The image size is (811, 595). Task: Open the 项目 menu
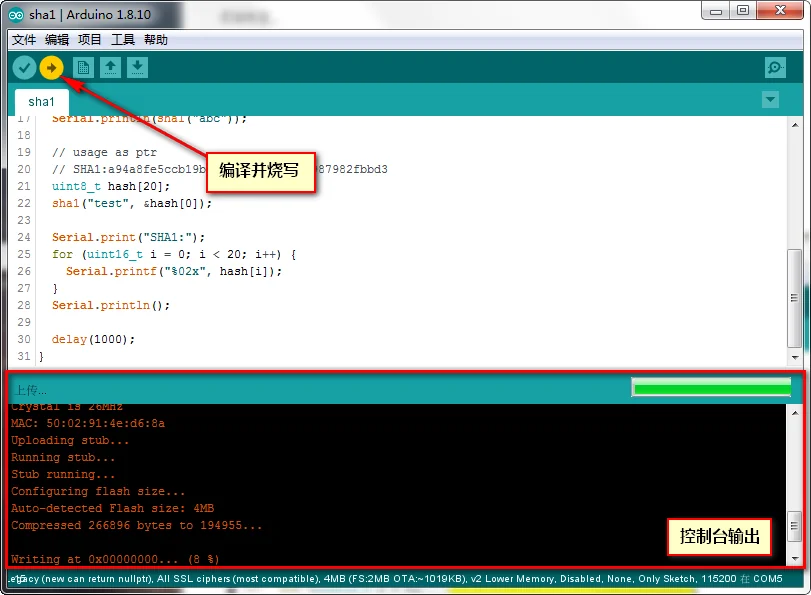89,40
